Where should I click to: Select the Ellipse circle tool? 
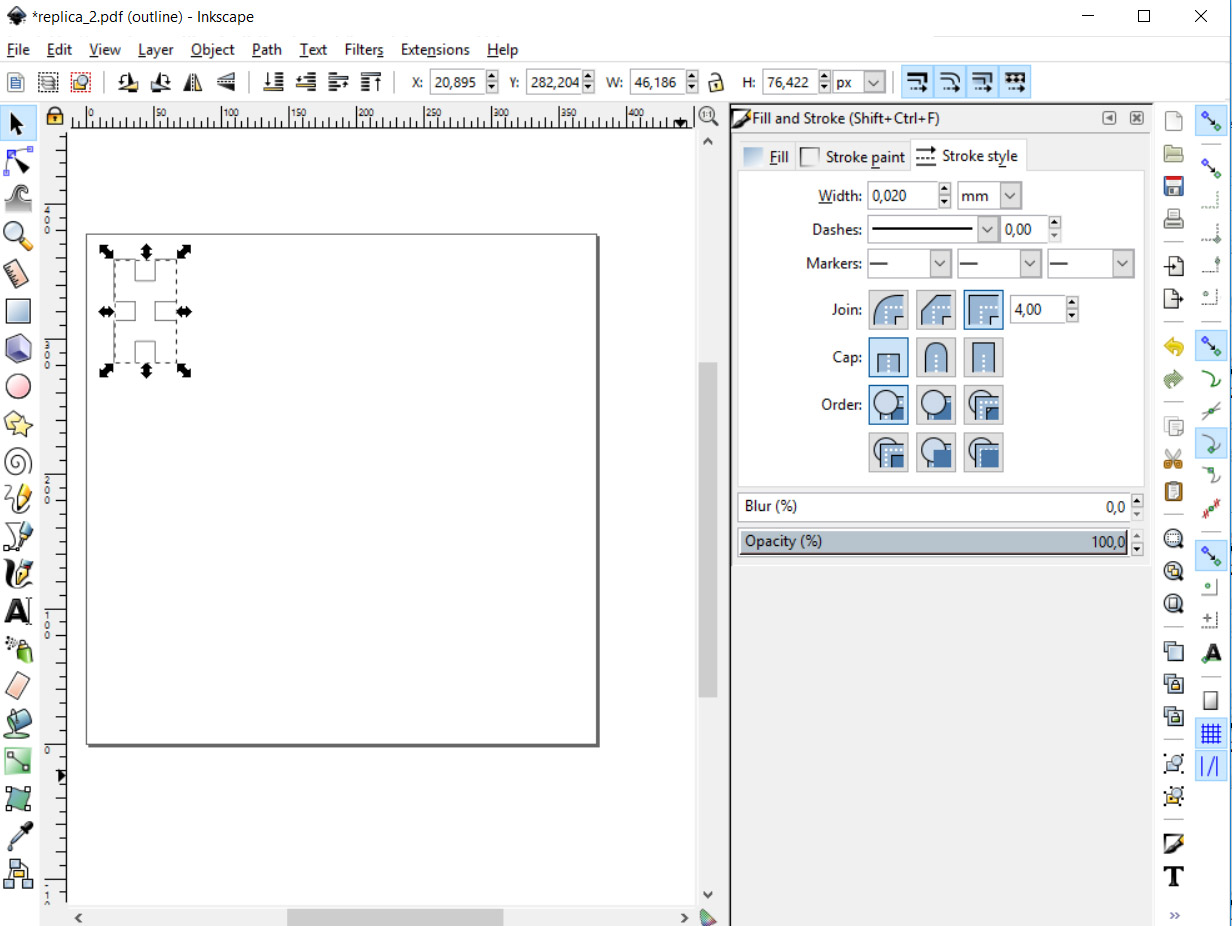tap(18, 386)
